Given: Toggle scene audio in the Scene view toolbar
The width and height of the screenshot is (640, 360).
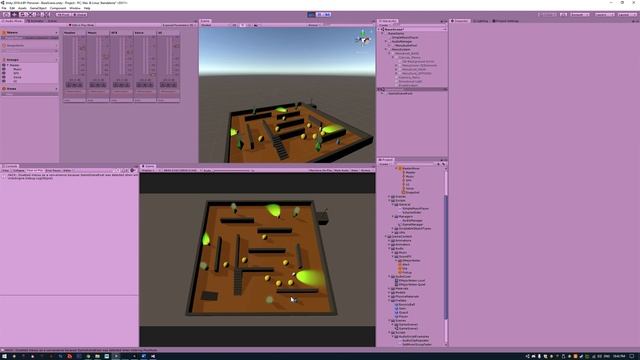Looking at the screenshot, I should coord(249,25).
